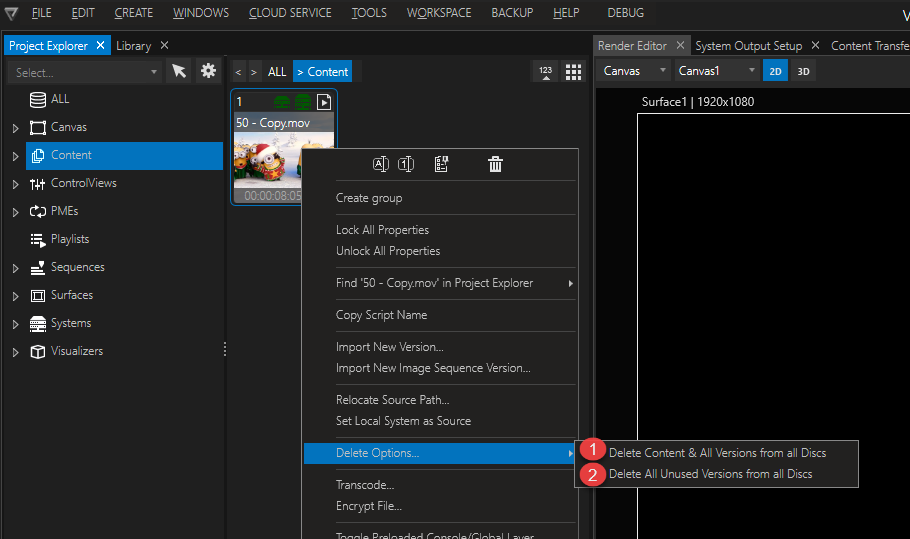Open the DEBUG menu
The width and height of the screenshot is (910, 539).
(626, 13)
